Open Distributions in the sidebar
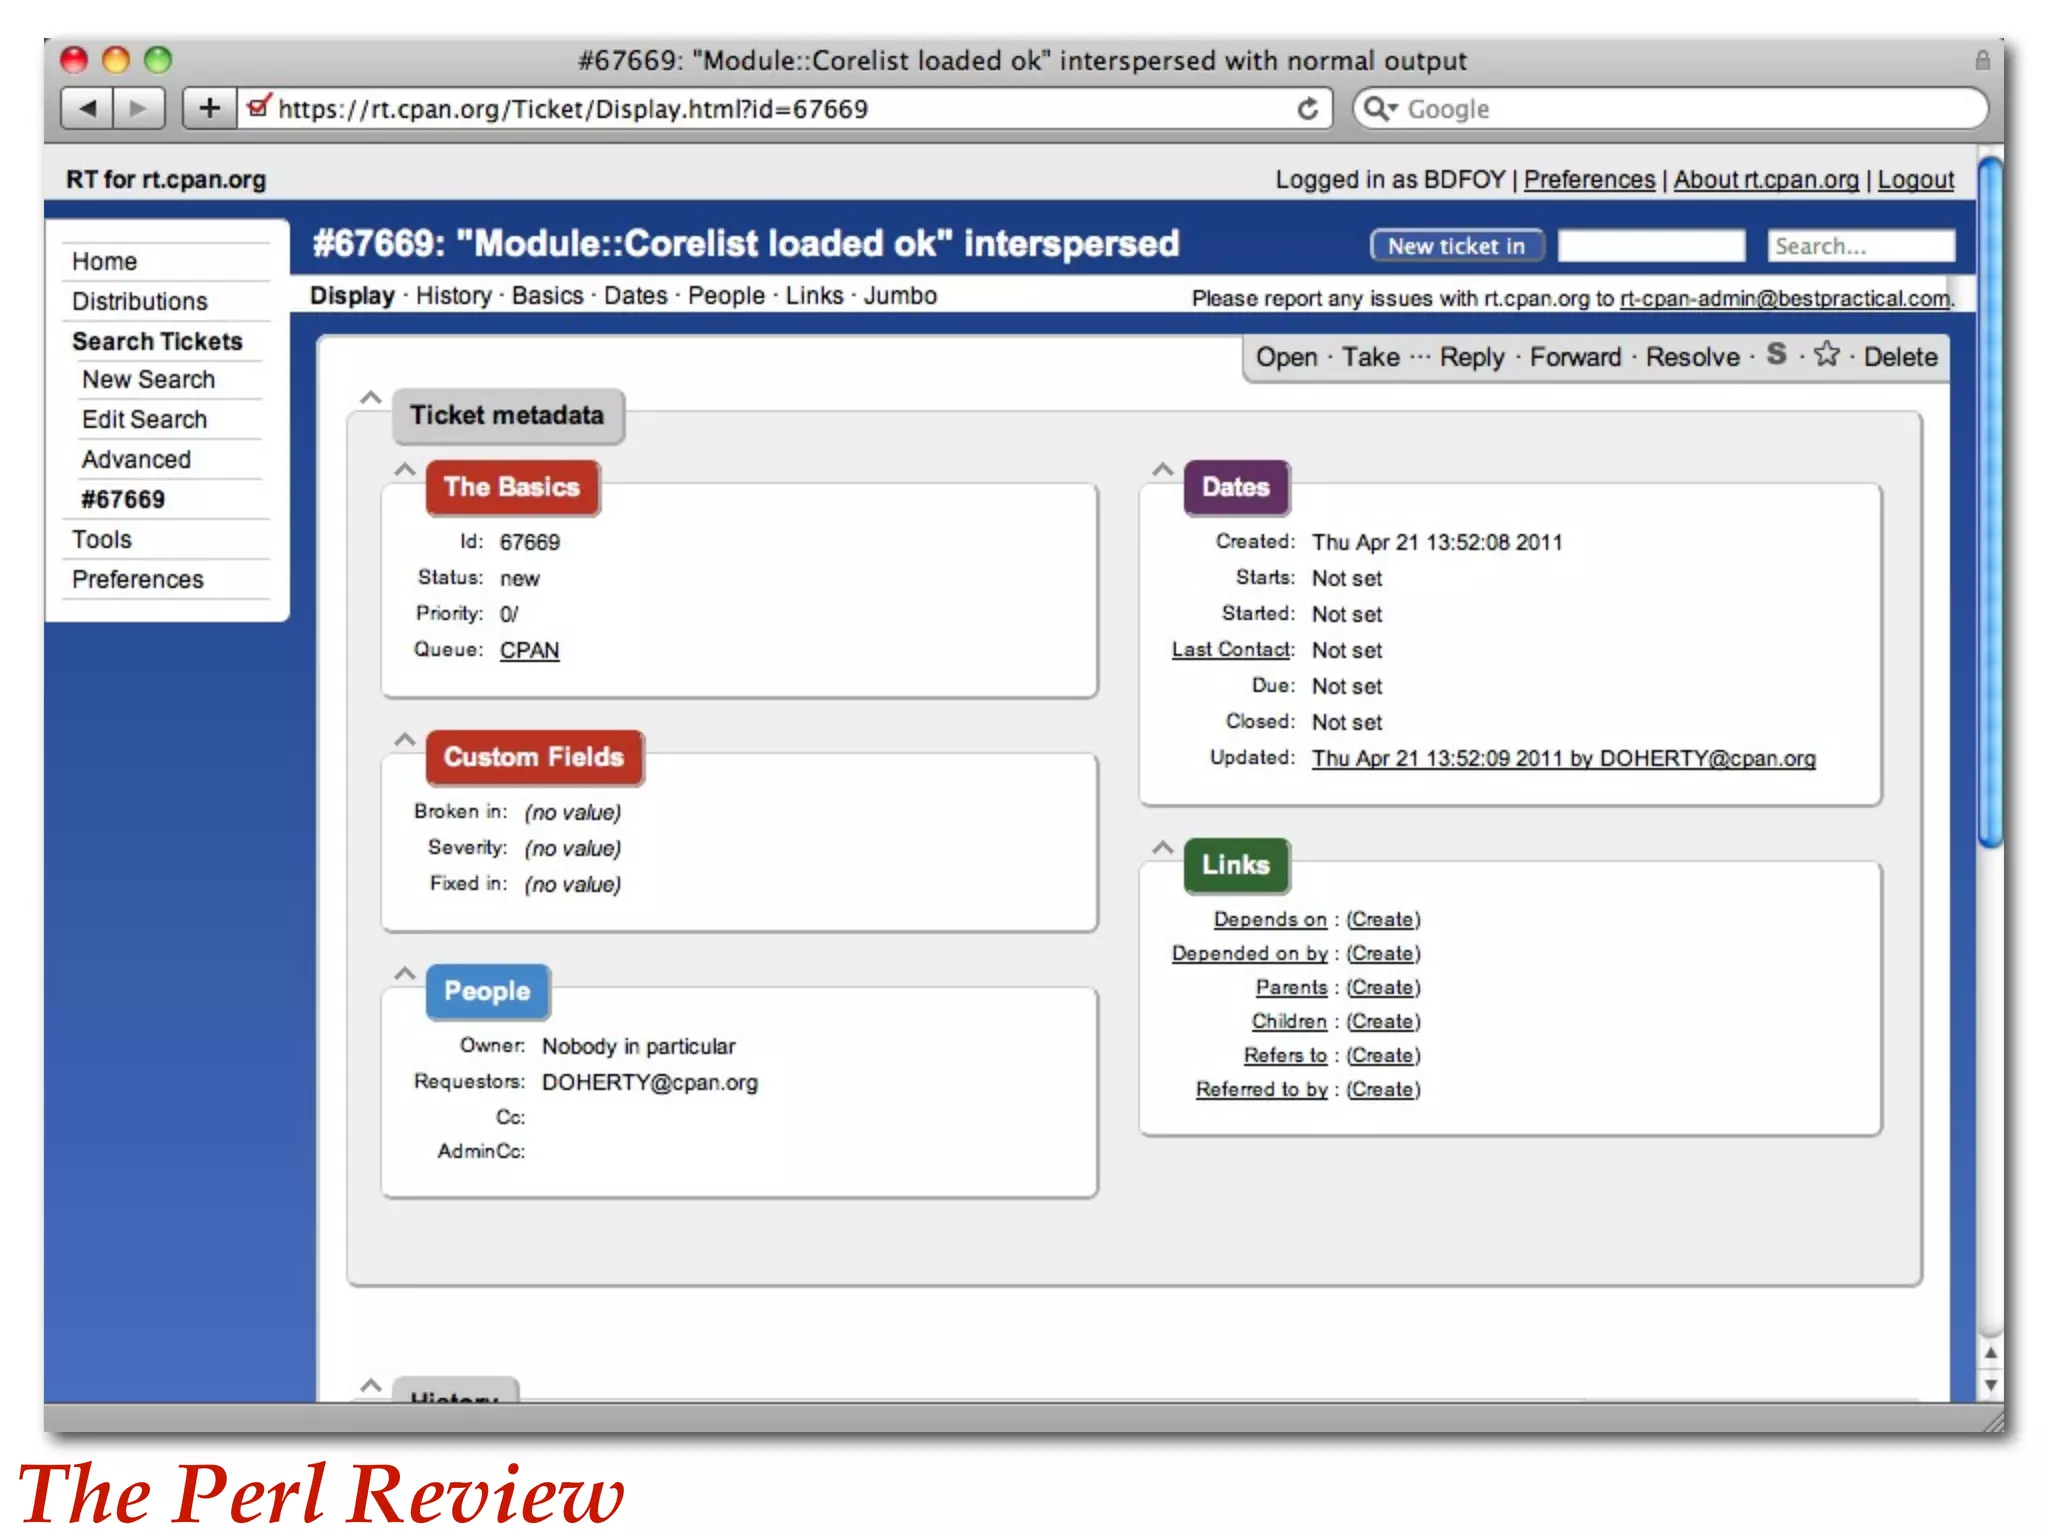This screenshot has height=1536, width=2048. pyautogui.click(x=140, y=301)
